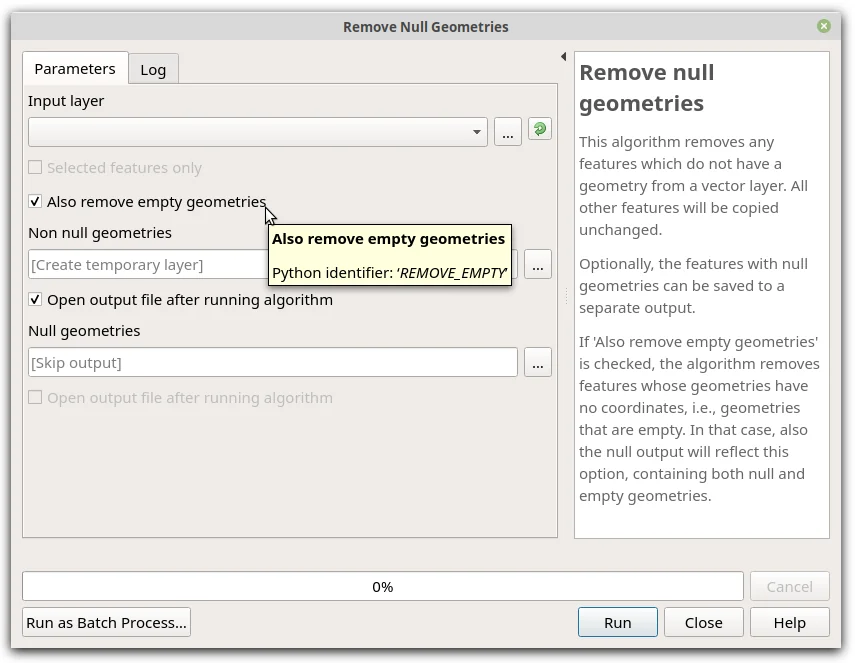
Task: Browse for input layer using ellipsis button
Action: coord(508,132)
